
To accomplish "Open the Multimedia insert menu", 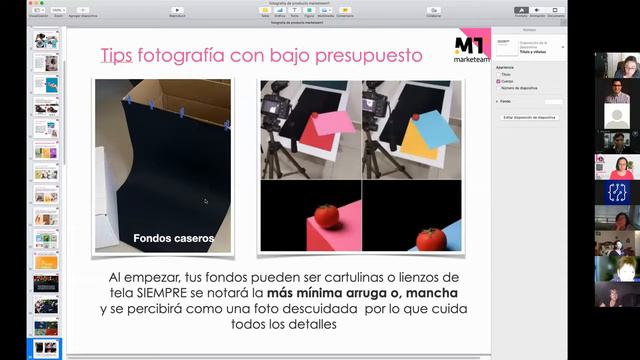I will coord(325,10).
